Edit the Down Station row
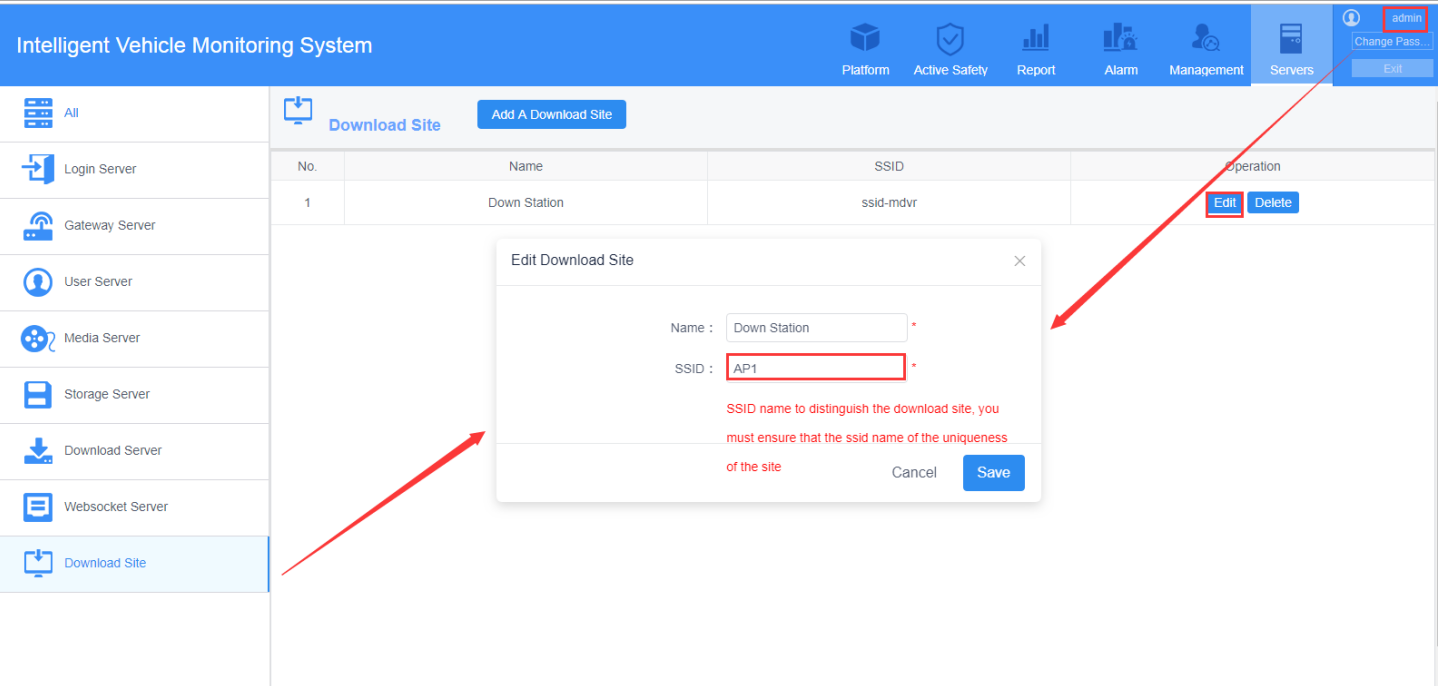This screenshot has width=1438, height=686. (x=1224, y=203)
